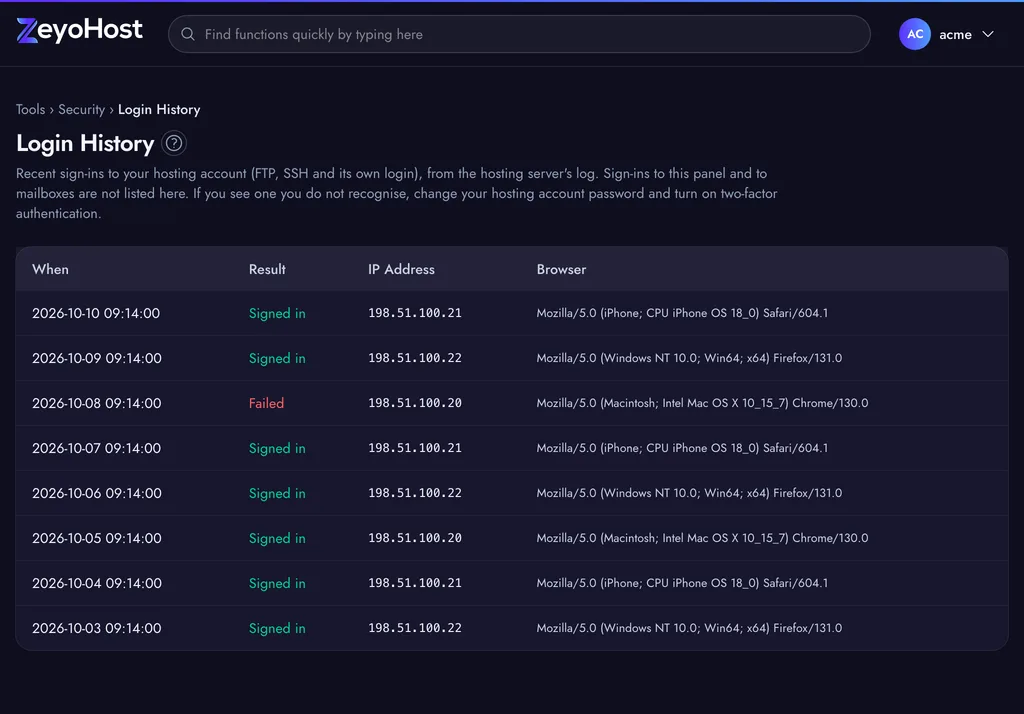
Task: Select the 2026-10-10 09:14:00 timestamp
Action: [96, 313]
